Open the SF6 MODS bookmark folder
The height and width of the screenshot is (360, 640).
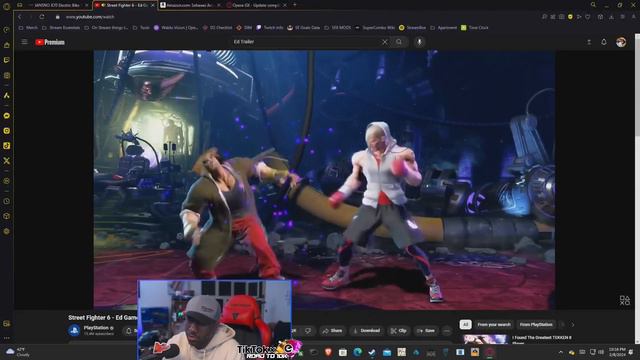[x=338, y=28]
